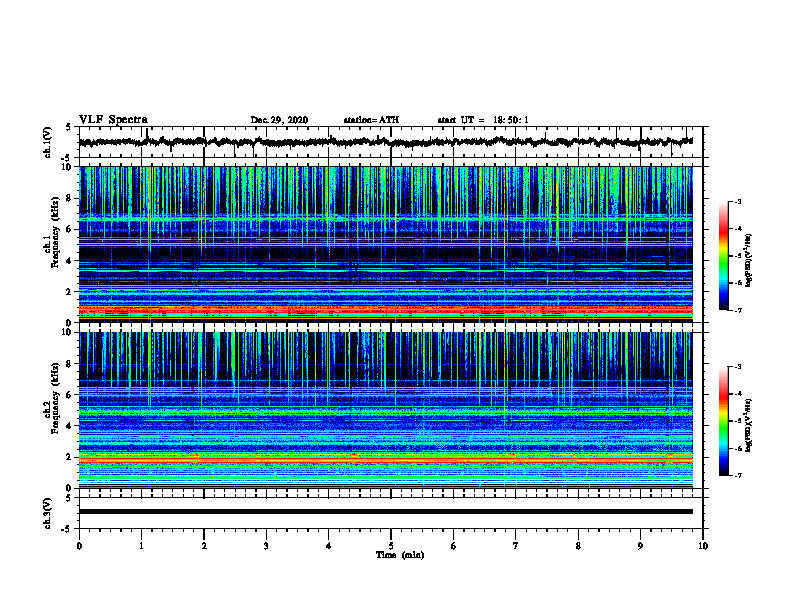This screenshot has height=612, width=792.
Task: Click the '-5' tick on the ch.1(V) axis
Action: [x=67, y=158]
